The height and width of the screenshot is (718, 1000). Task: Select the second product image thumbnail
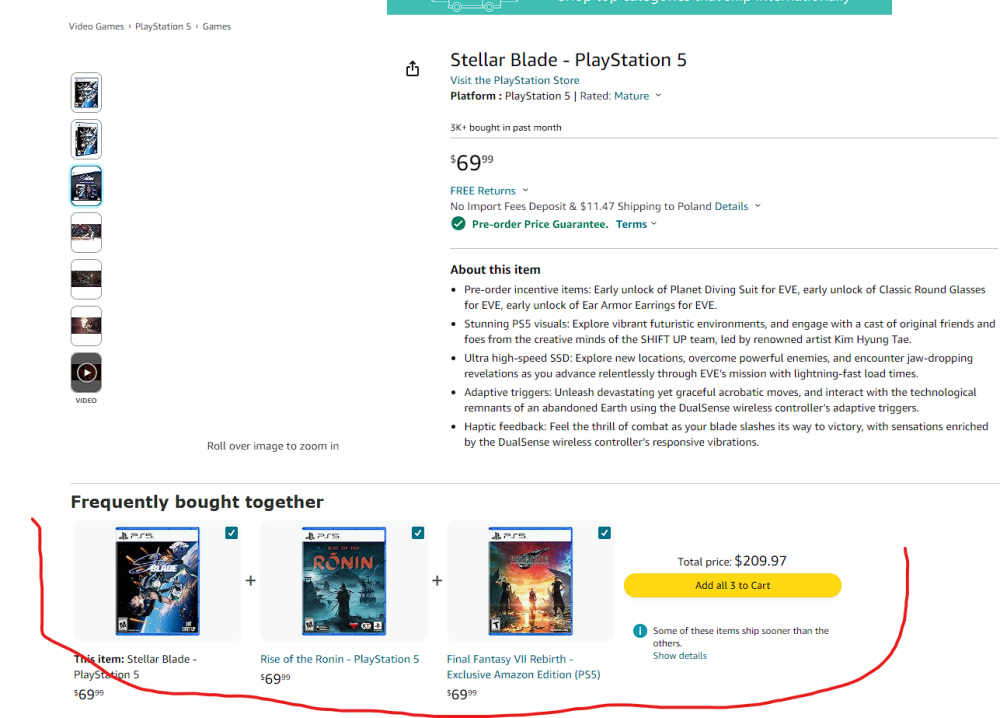(x=86, y=139)
